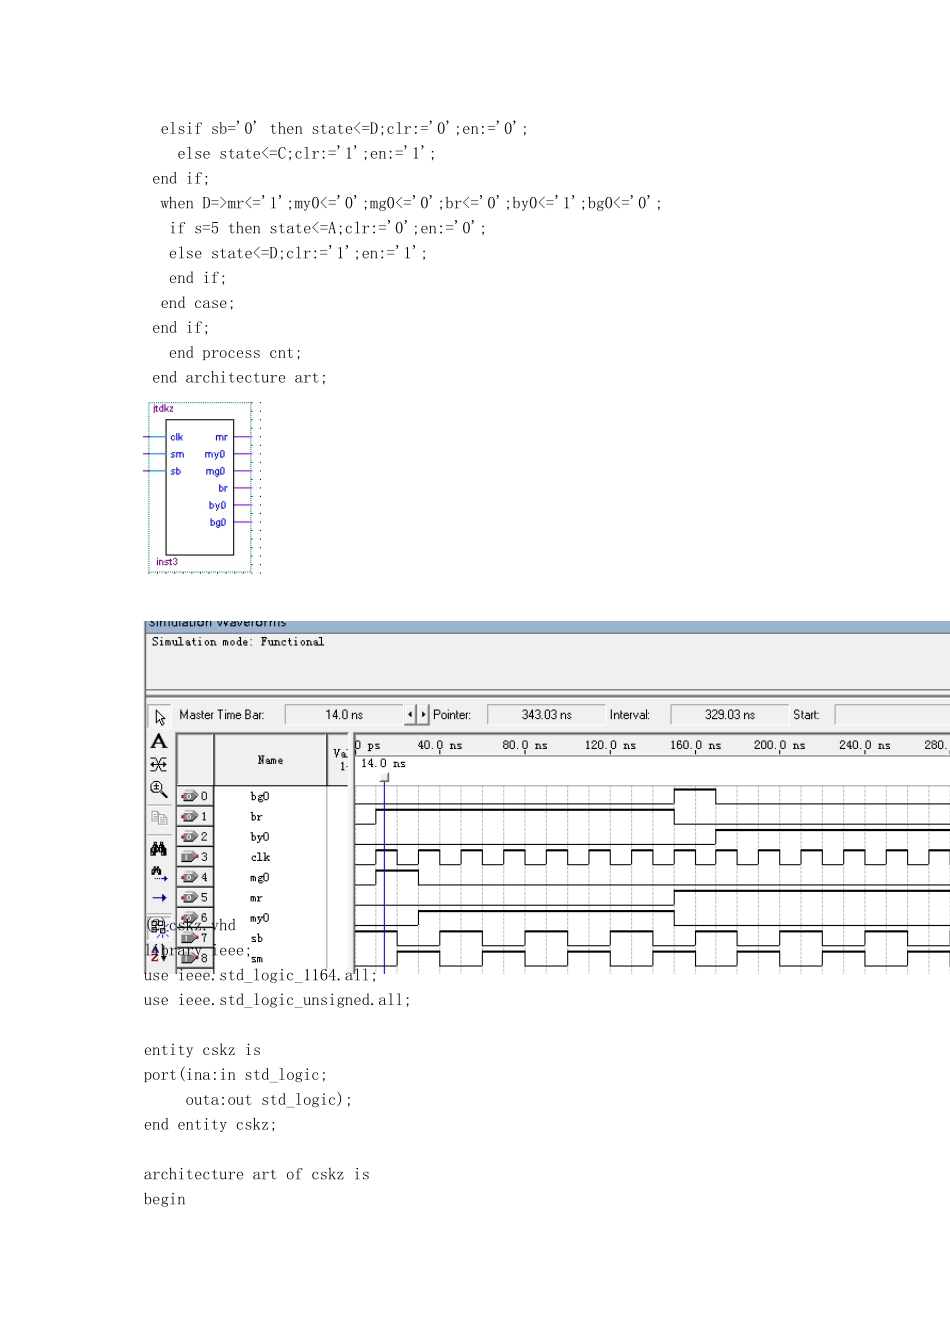Click the greyed-out copy pages icon
950x1344 pixels.
tap(159, 818)
